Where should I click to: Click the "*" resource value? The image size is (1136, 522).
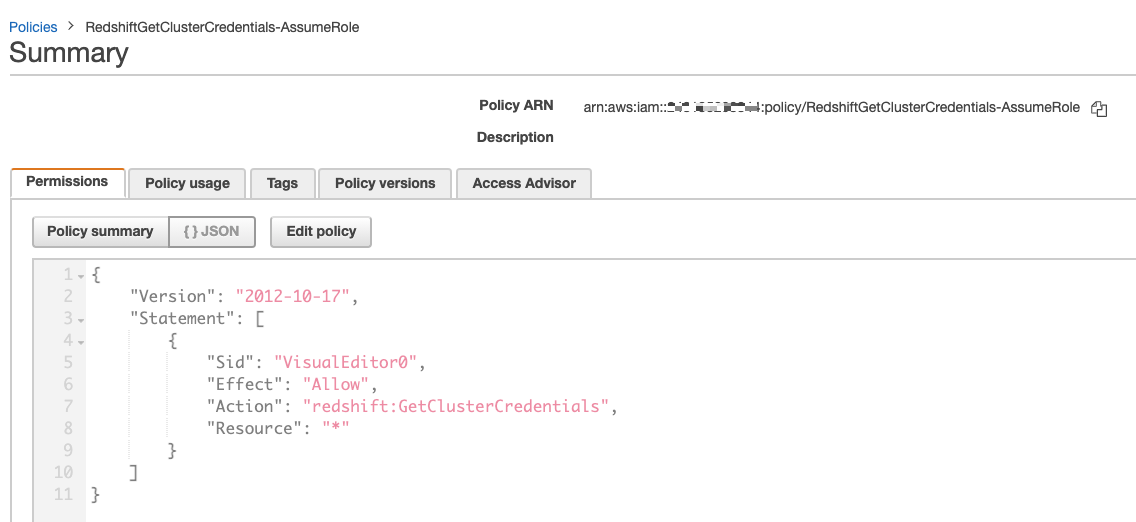pyautogui.click(x=336, y=428)
